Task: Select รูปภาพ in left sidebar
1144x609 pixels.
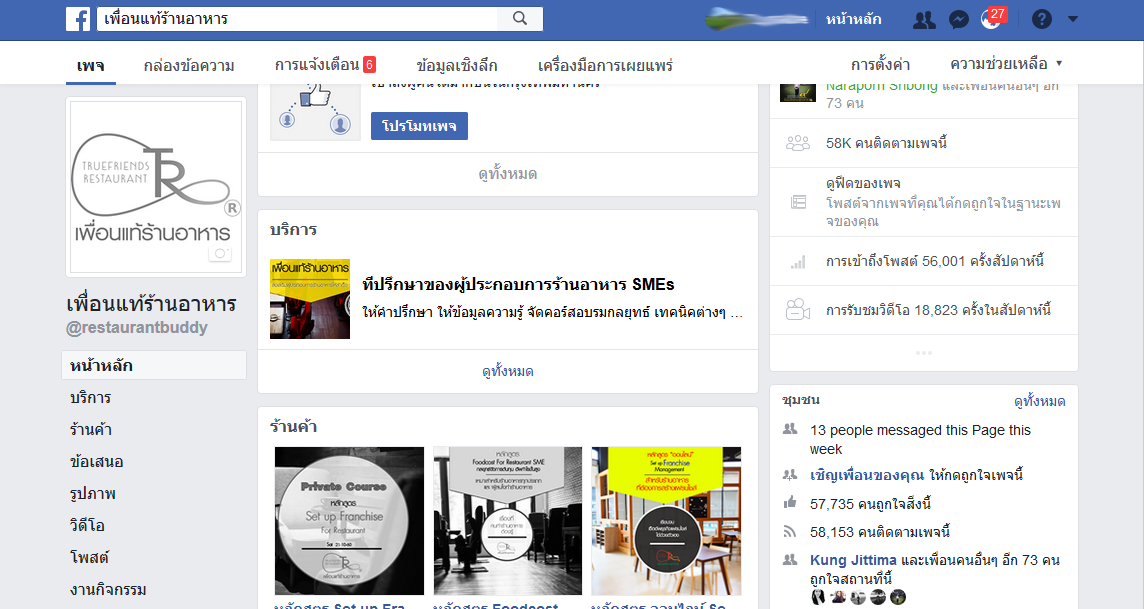Action: pos(93,494)
